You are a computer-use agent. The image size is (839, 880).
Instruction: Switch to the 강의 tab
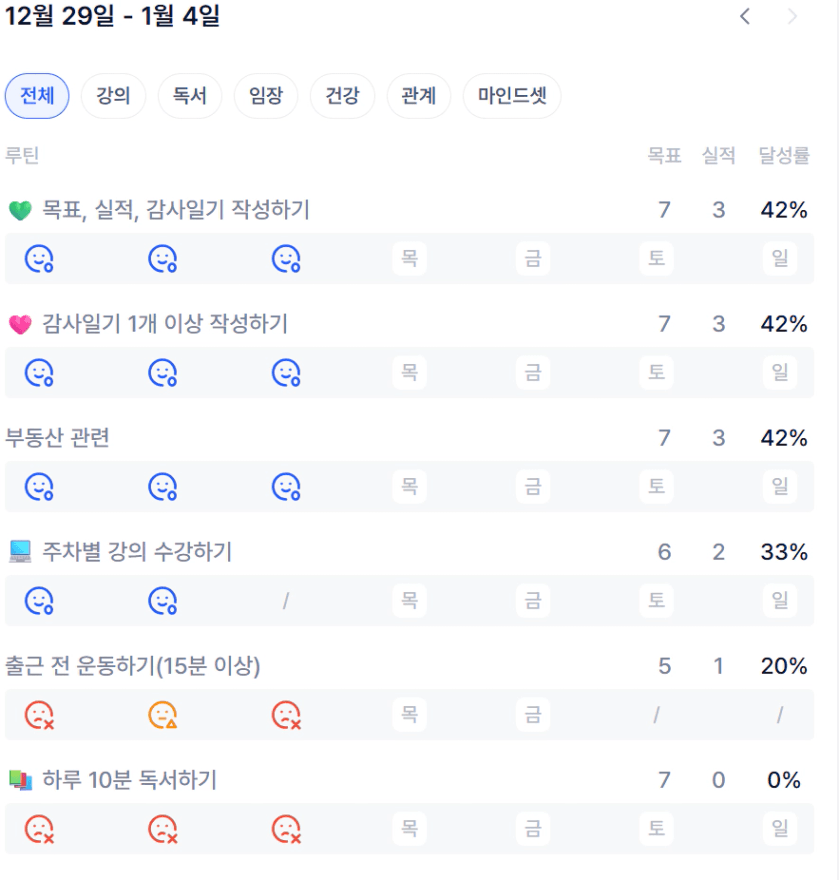[x=113, y=96]
